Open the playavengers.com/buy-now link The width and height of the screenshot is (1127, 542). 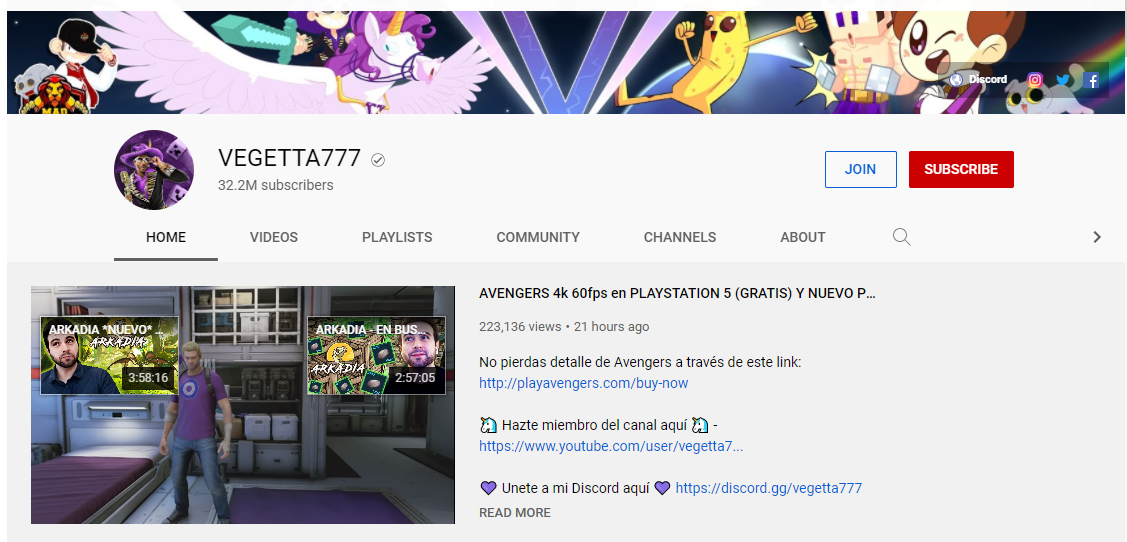coord(584,383)
